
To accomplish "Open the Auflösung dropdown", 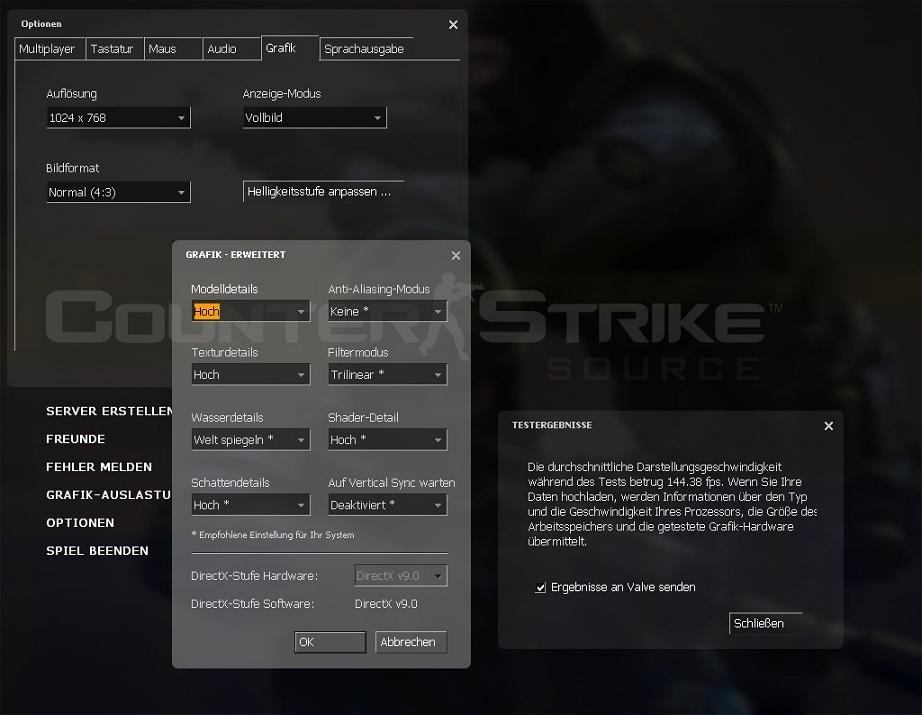I will click(x=118, y=118).
